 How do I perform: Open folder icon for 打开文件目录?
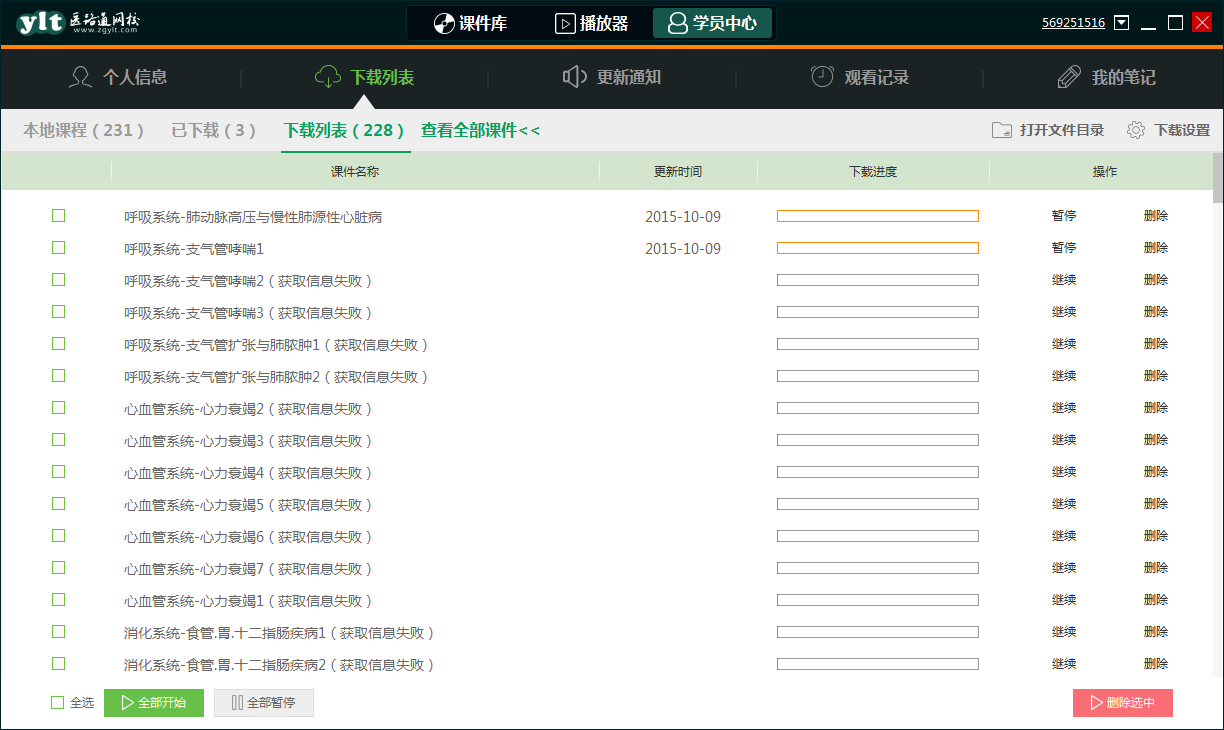(x=1001, y=130)
